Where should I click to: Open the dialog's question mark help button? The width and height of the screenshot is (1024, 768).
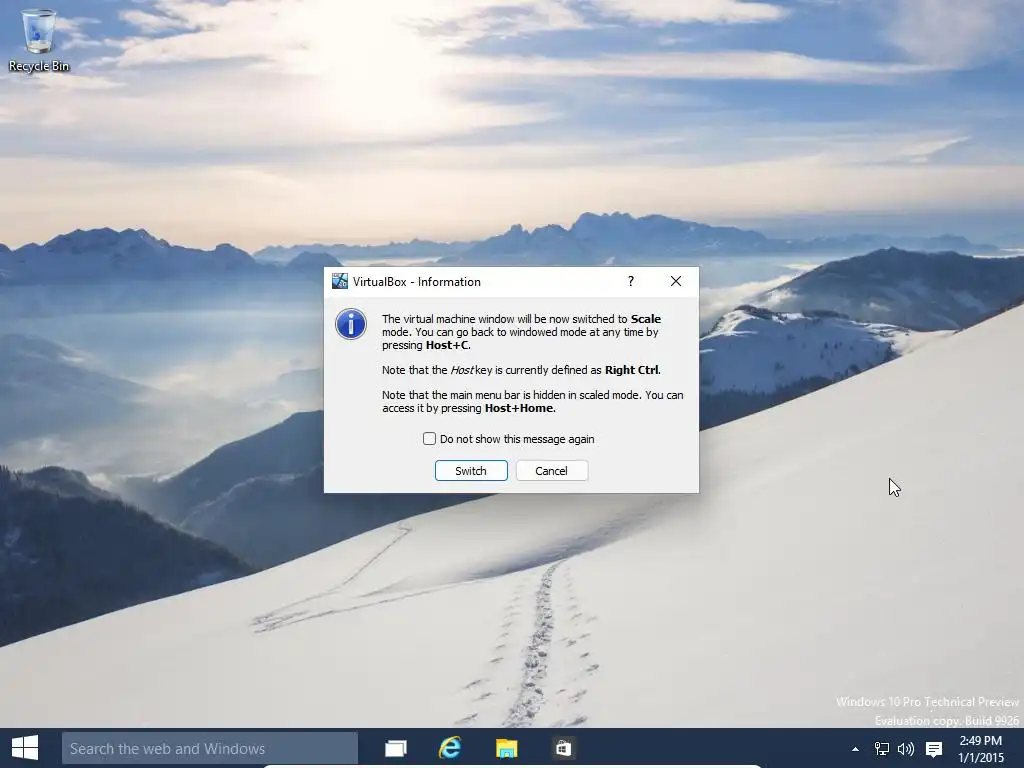[630, 281]
